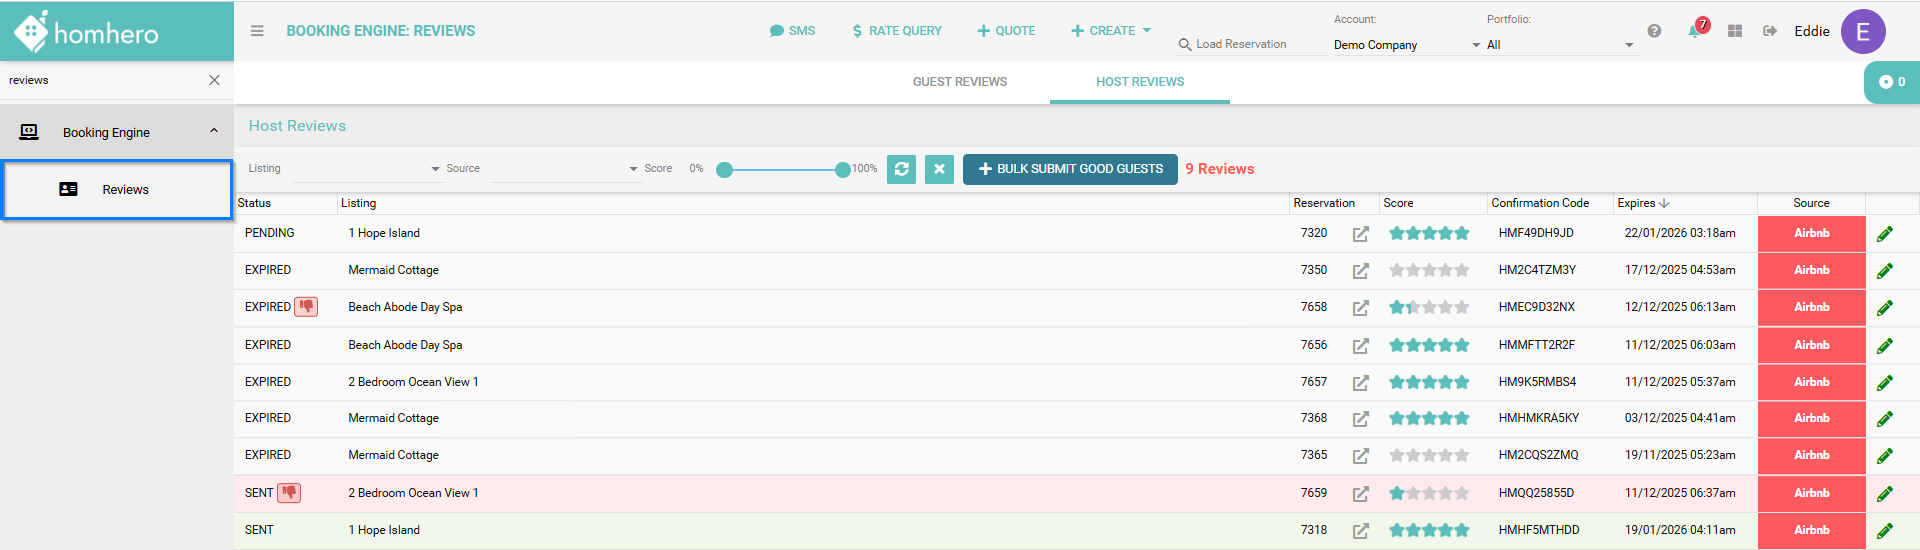Click the green refresh filters icon
Image resolution: width=1920 pixels, height=550 pixels.
[x=901, y=169]
